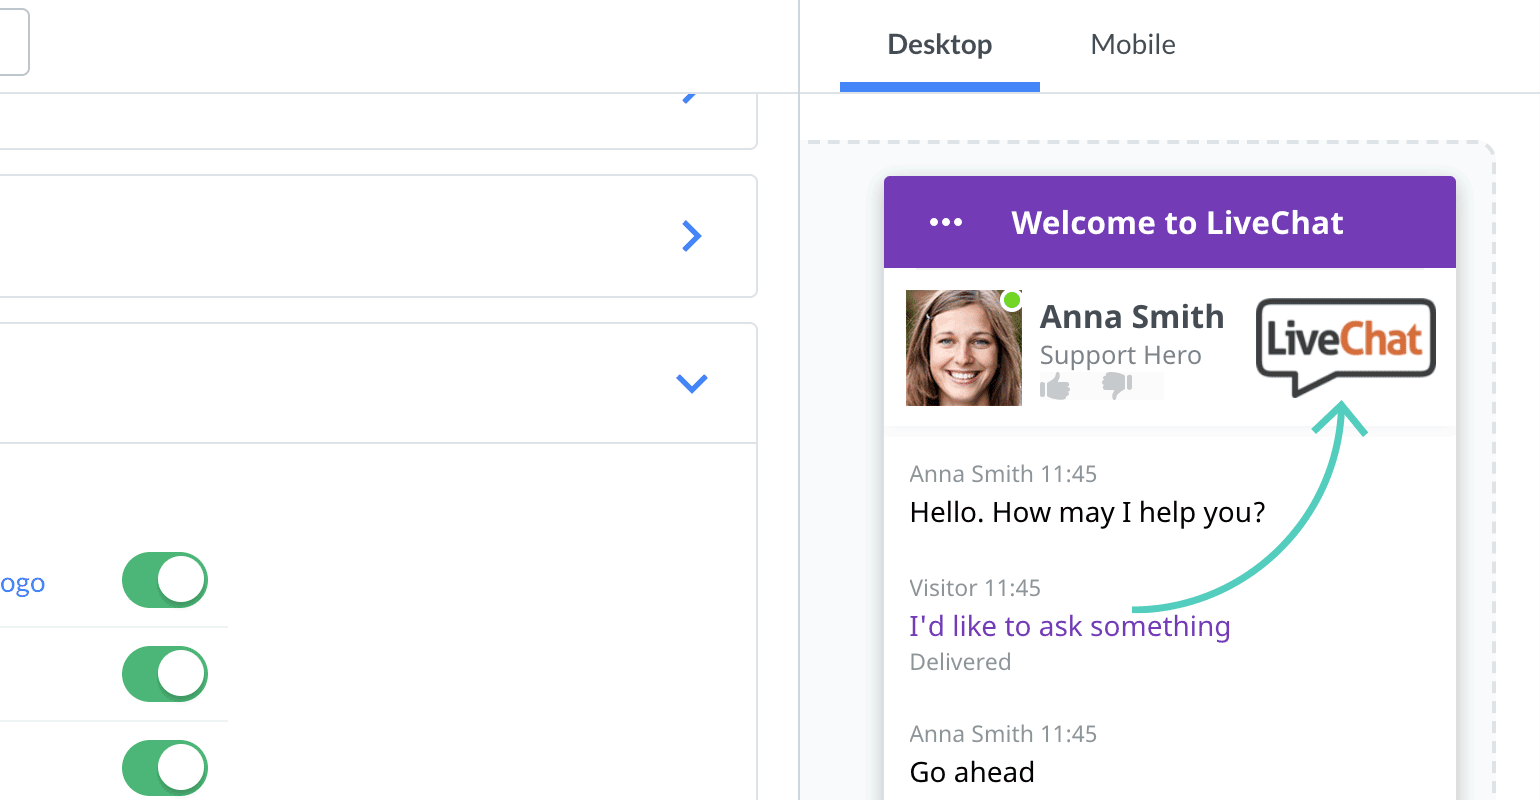Click the LiveChat logo in chat widget
1540x800 pixels.
click(x=1346, y=347)
